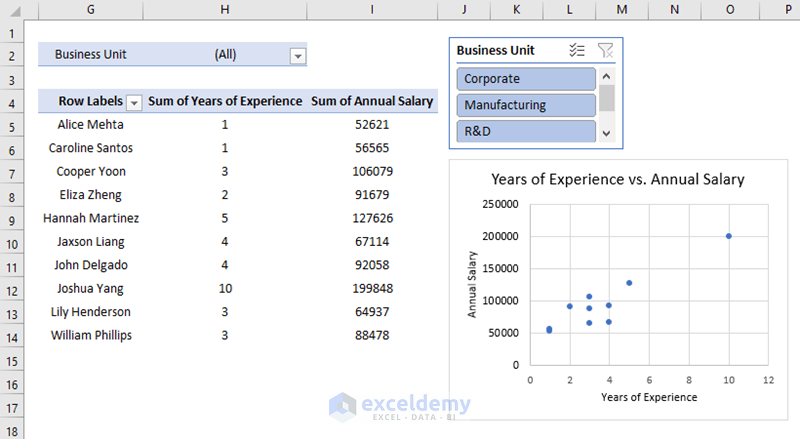Viewport: 800px width, 439px height.
Task: Click salary value 199848
Action: [x=372, y=288]
